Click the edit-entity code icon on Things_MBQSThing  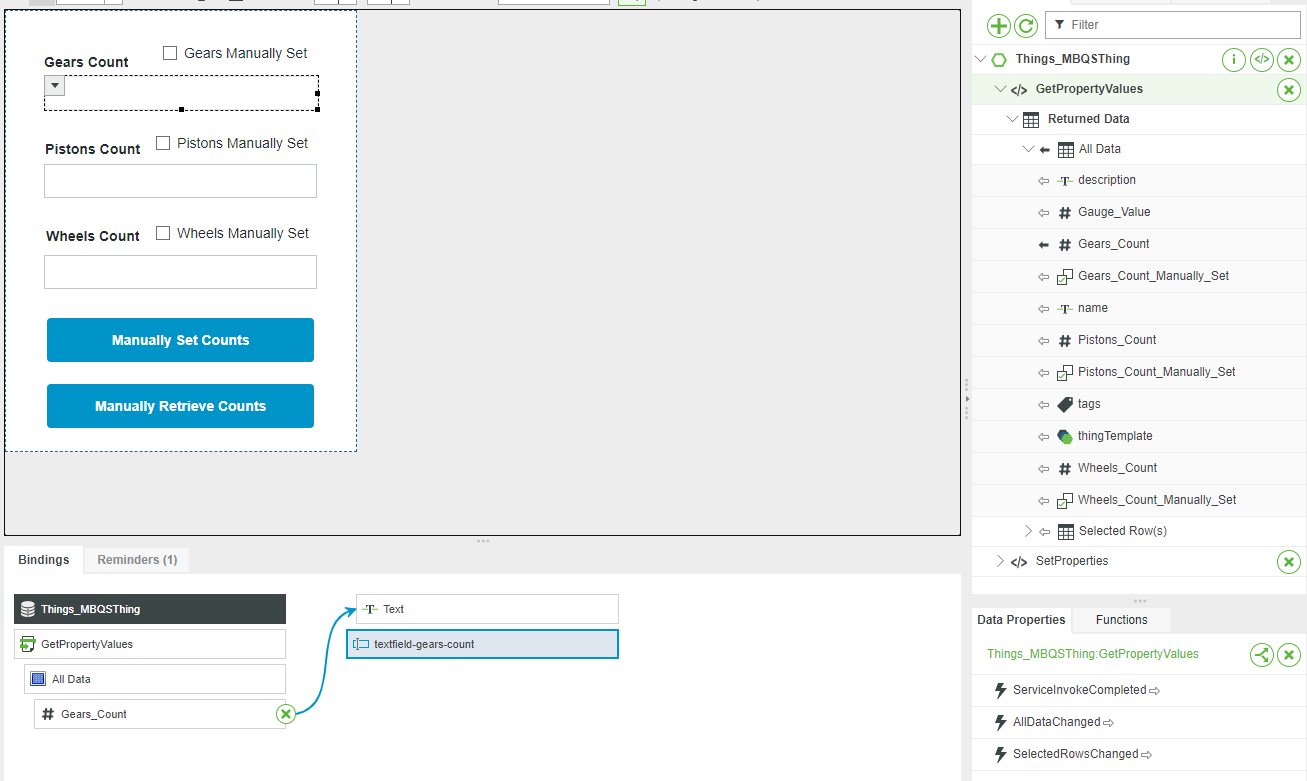point(1261,59)
